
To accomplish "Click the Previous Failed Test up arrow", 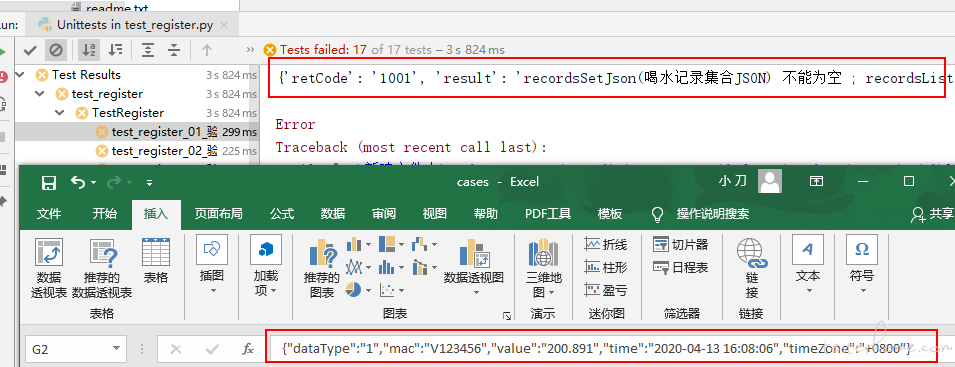I will (x=207, y=50).
